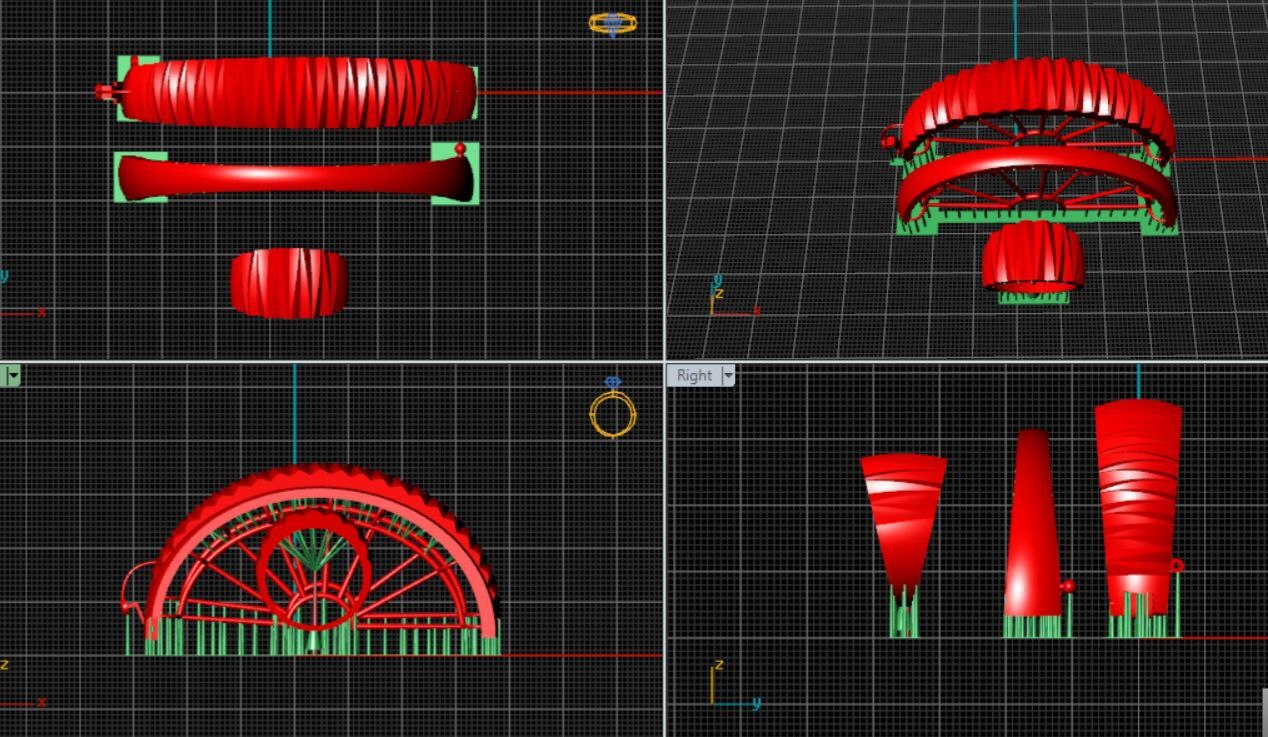Pick the red sprue ball on smooth band

point(460,149)
